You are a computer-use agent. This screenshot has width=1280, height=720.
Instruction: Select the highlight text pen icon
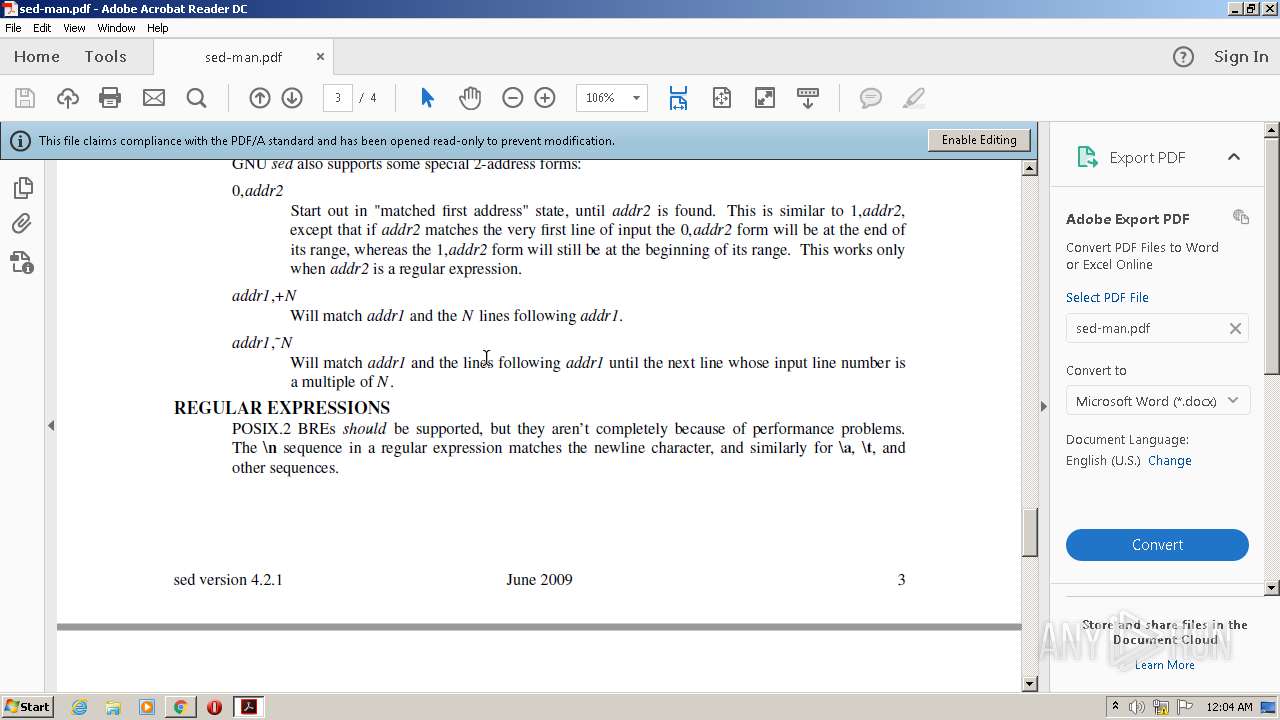tap(913, 98)
